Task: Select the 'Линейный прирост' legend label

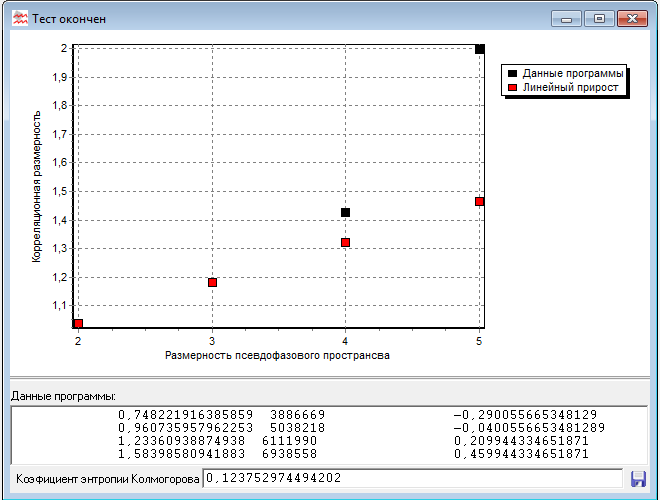Action: (x=571, y=87)
